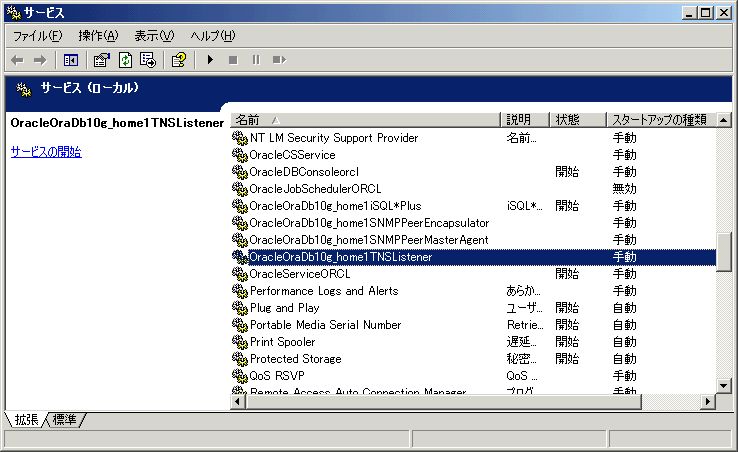The width and height of the screenshot is (738, 452).
Task: Select the Portable Media Serial Number name
Action: coord(325,325)
